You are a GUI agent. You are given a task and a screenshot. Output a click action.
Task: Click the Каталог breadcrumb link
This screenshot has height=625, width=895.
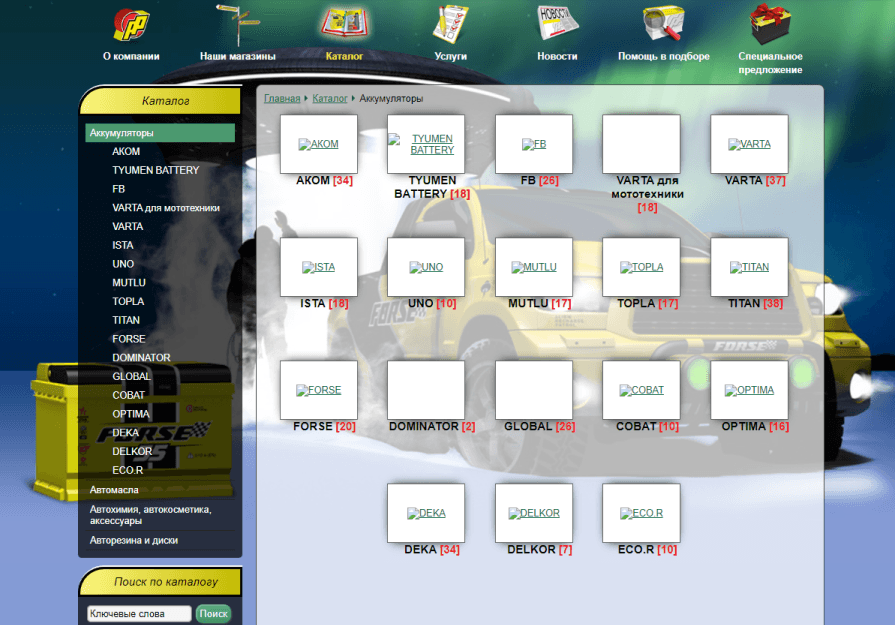(330, 98)
